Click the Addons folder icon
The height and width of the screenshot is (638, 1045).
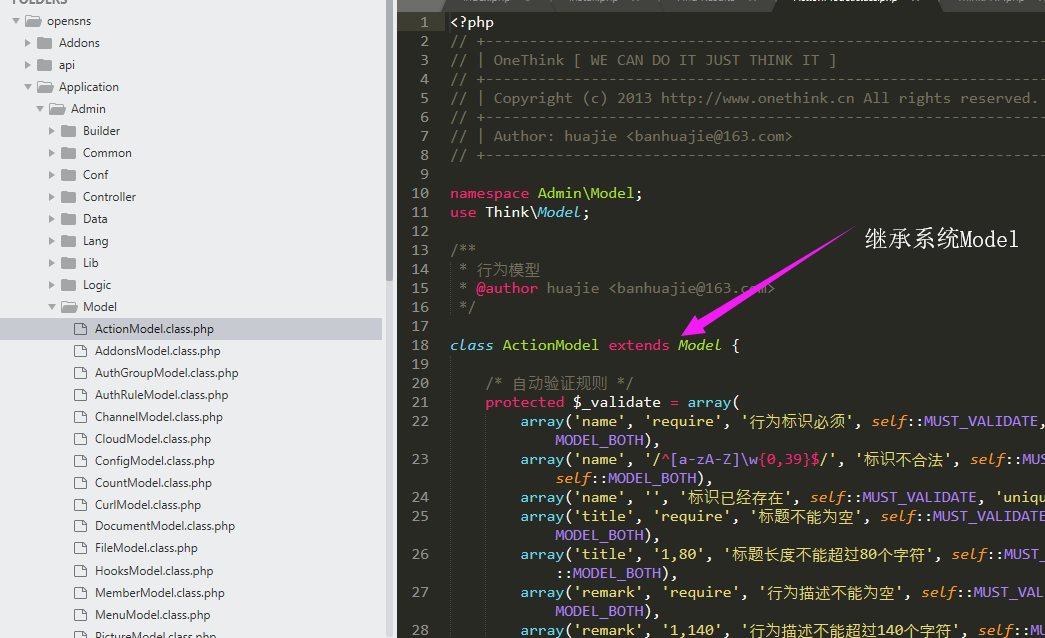pos(45,43)
